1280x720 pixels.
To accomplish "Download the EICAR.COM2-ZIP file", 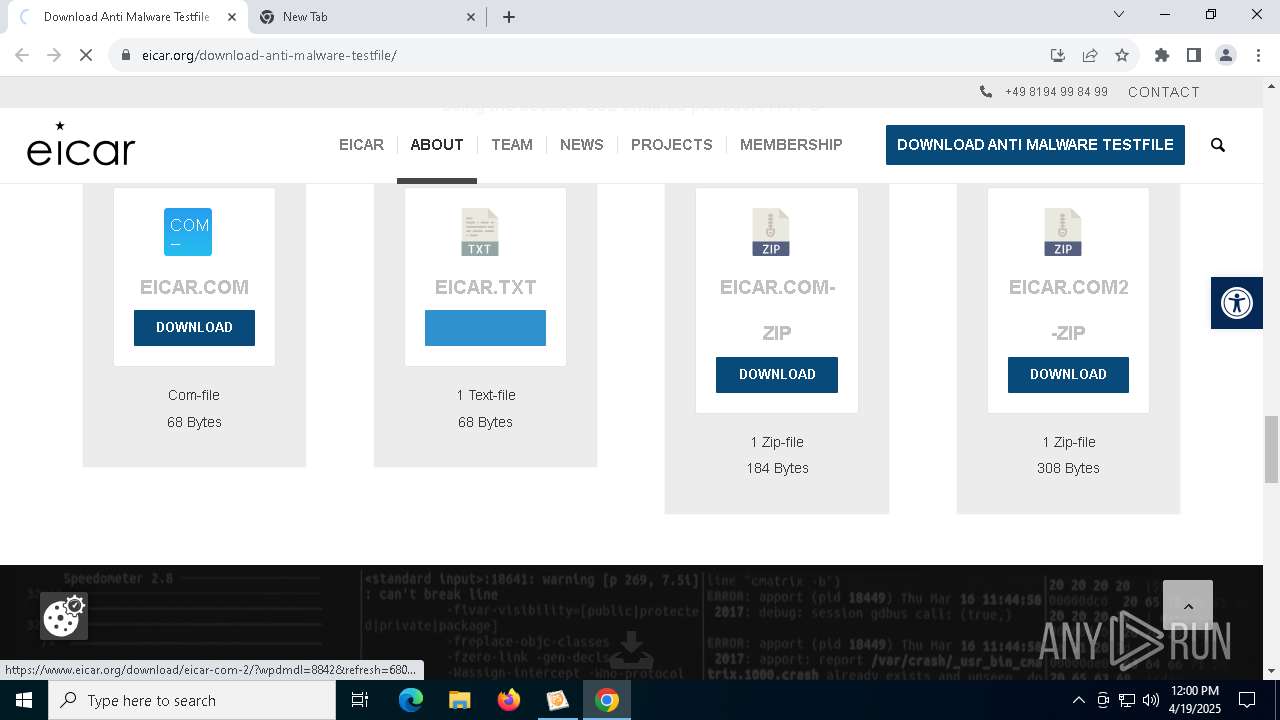I will pos(1068,374).
